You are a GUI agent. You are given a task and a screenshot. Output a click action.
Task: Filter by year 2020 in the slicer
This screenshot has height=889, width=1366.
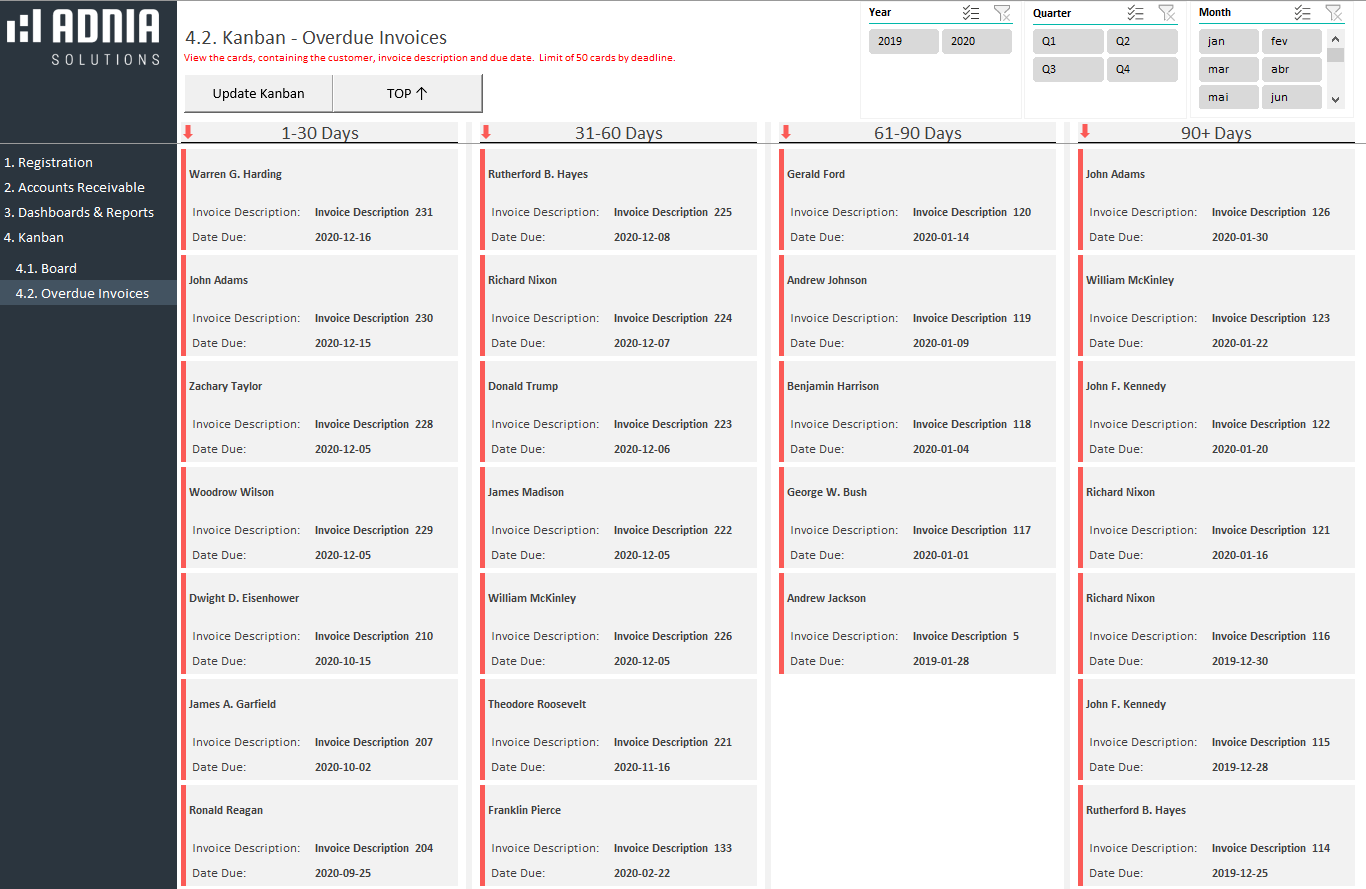(x=976, y=42)
